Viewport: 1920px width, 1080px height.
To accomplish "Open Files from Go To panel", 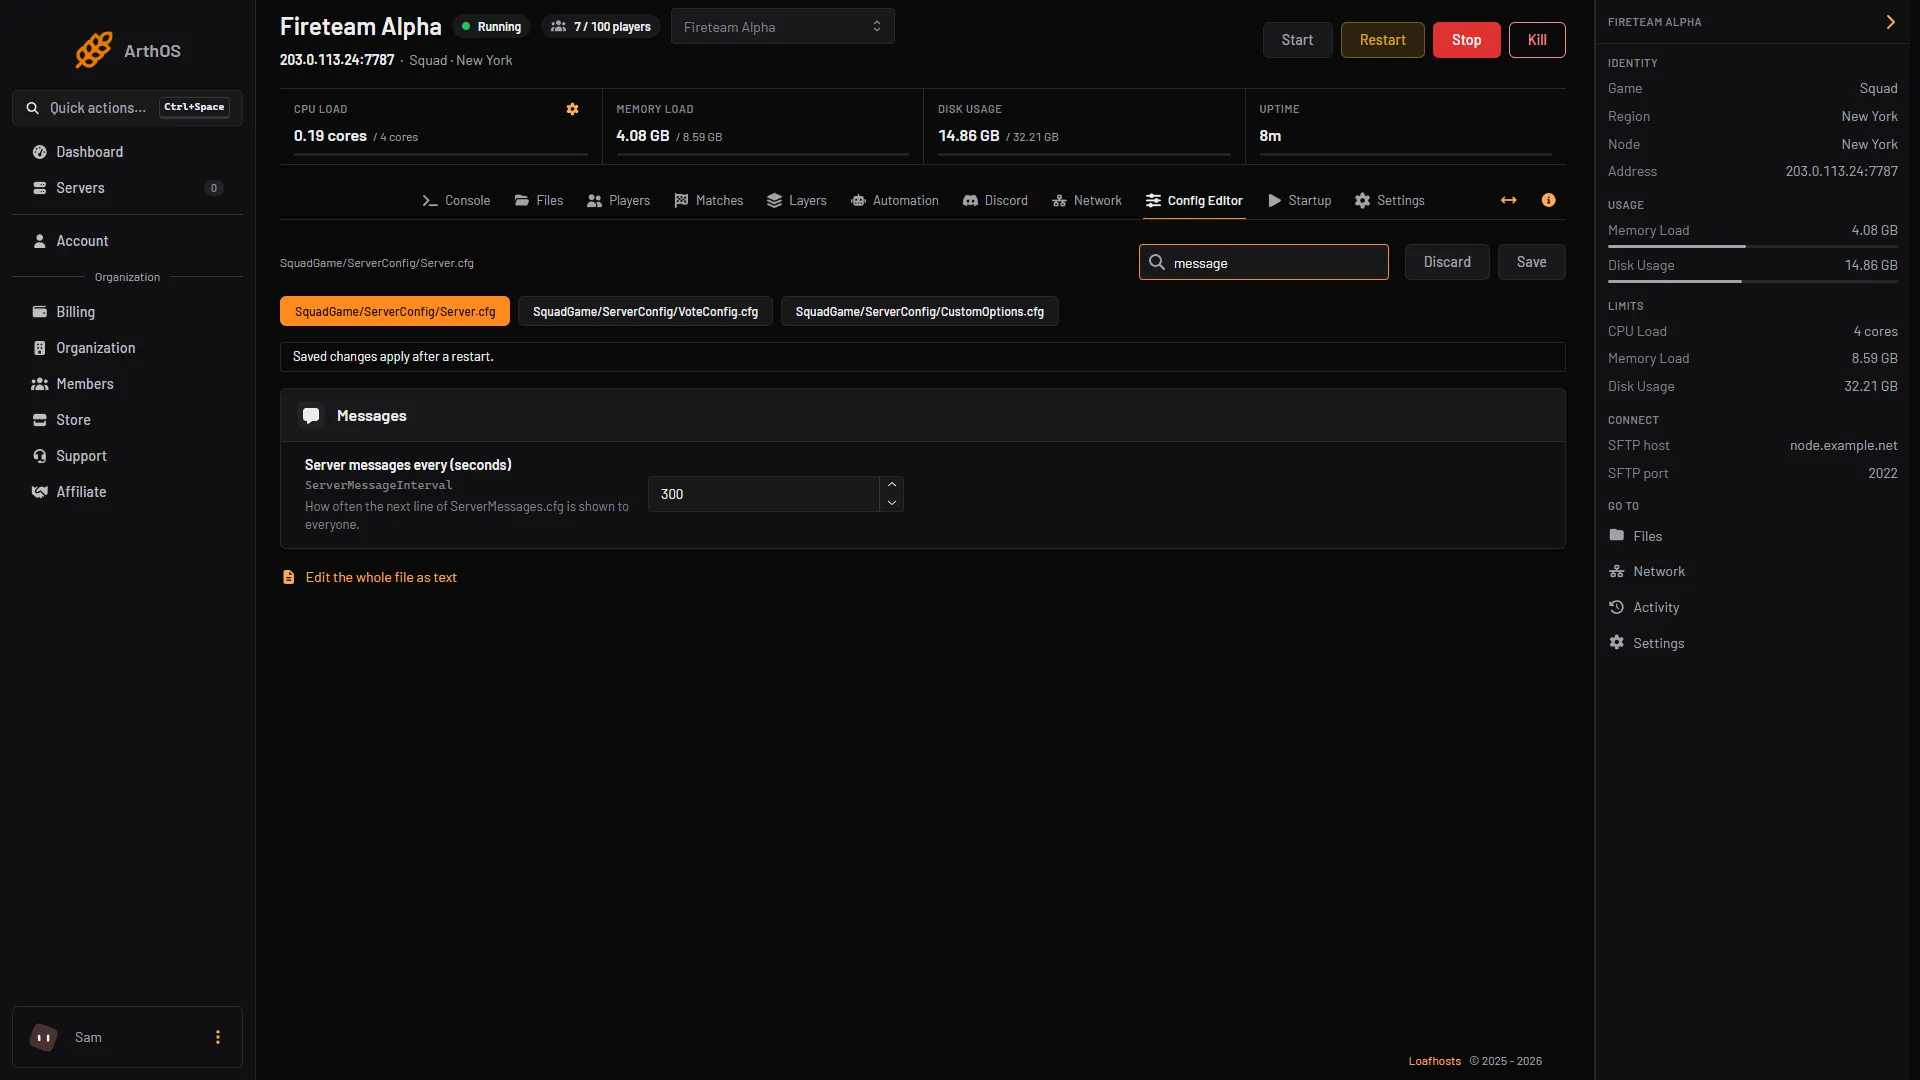I will tap(1636, 536).
